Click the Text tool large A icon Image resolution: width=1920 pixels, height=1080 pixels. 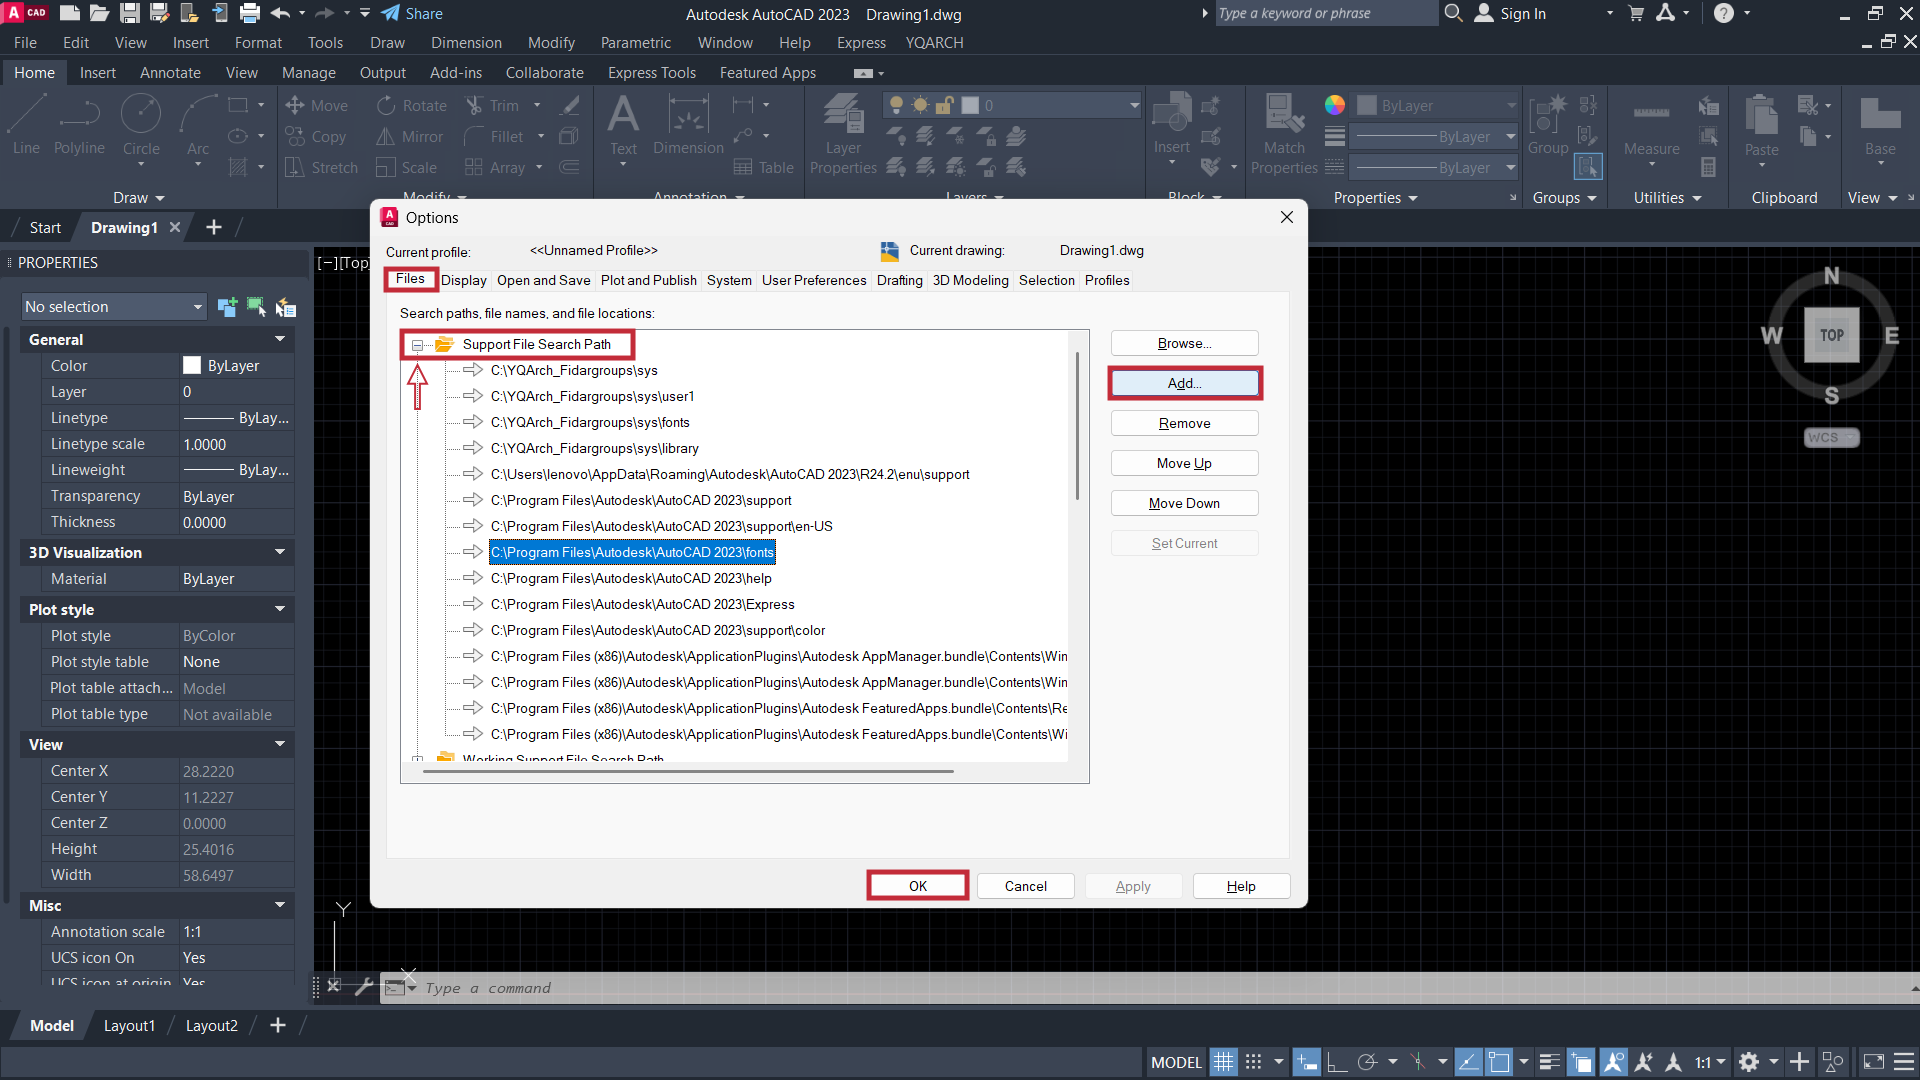pyautogui.click(x=623, y=124)
